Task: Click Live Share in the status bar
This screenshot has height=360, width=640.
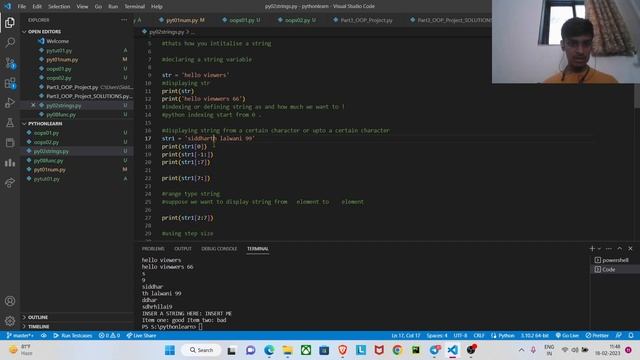Action: (x=141, y=336)
